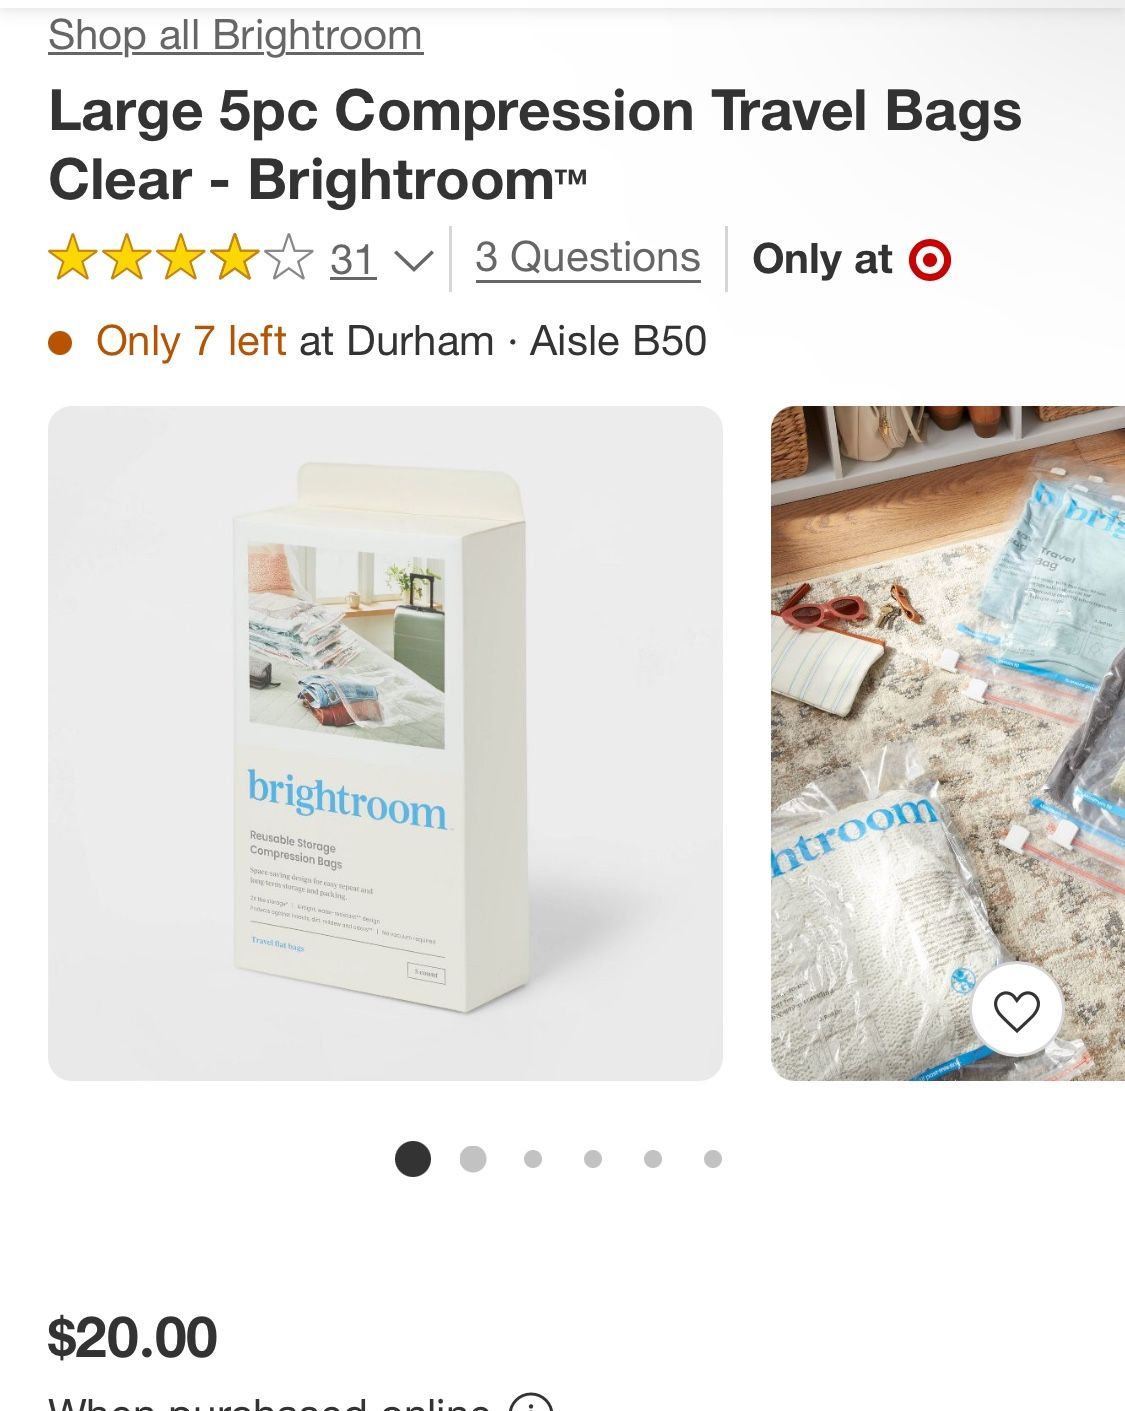The height and width of the screenshot is (1411, 1125).
Task: Tap the $20.00 price
Action: coord(132,1338)
